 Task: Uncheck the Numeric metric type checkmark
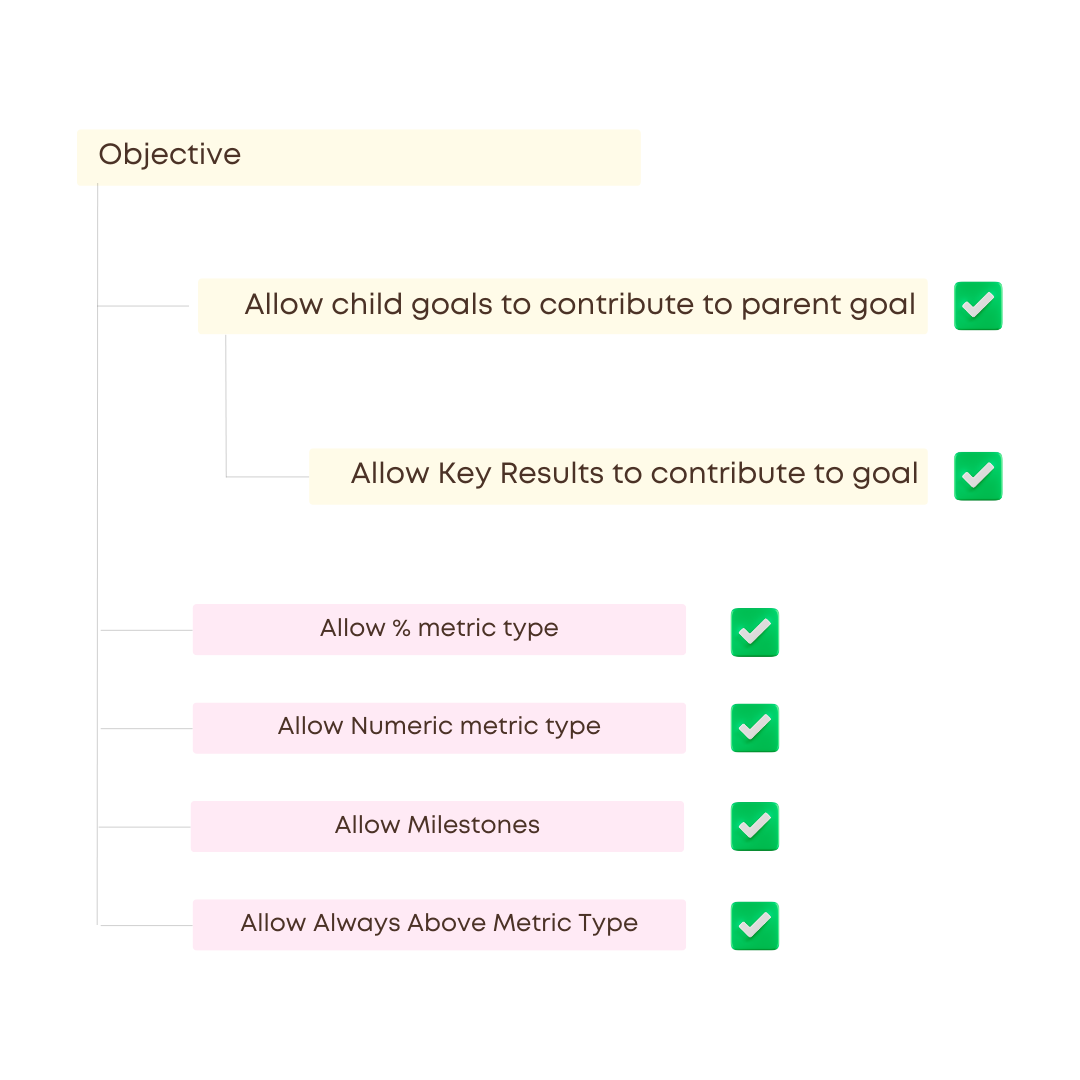pos(755,728)
